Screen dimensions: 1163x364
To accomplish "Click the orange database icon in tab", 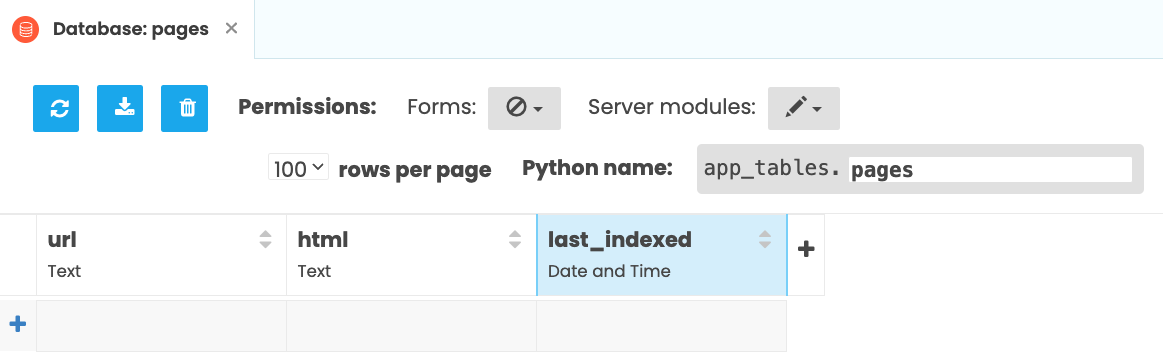I will click(26, 30).
